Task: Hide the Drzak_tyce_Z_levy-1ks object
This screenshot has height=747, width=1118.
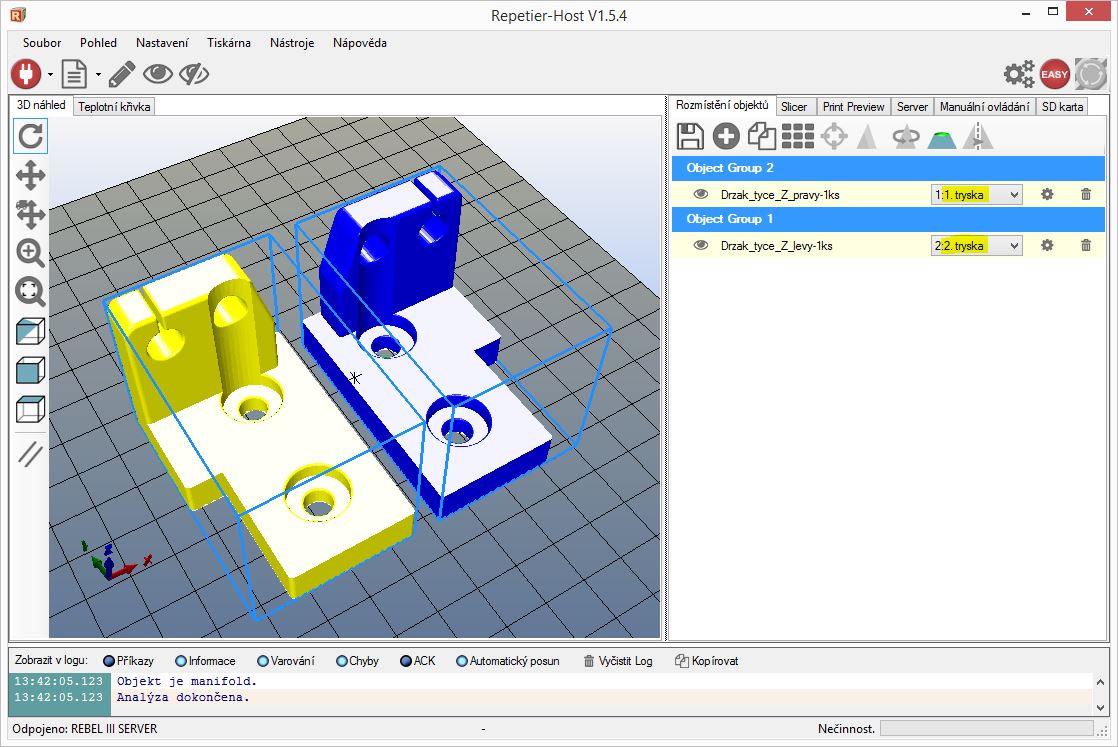Action: [x=701, y=245]
